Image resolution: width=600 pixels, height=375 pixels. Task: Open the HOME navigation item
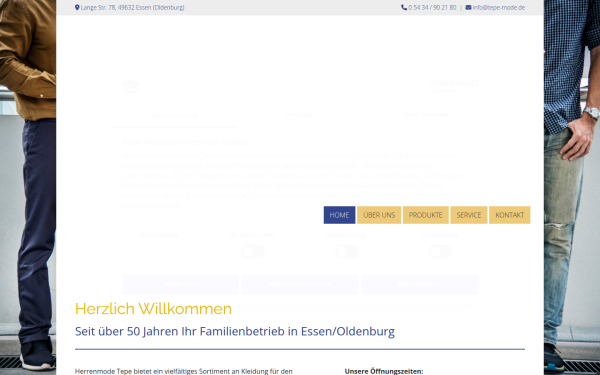tap(339, 215)
